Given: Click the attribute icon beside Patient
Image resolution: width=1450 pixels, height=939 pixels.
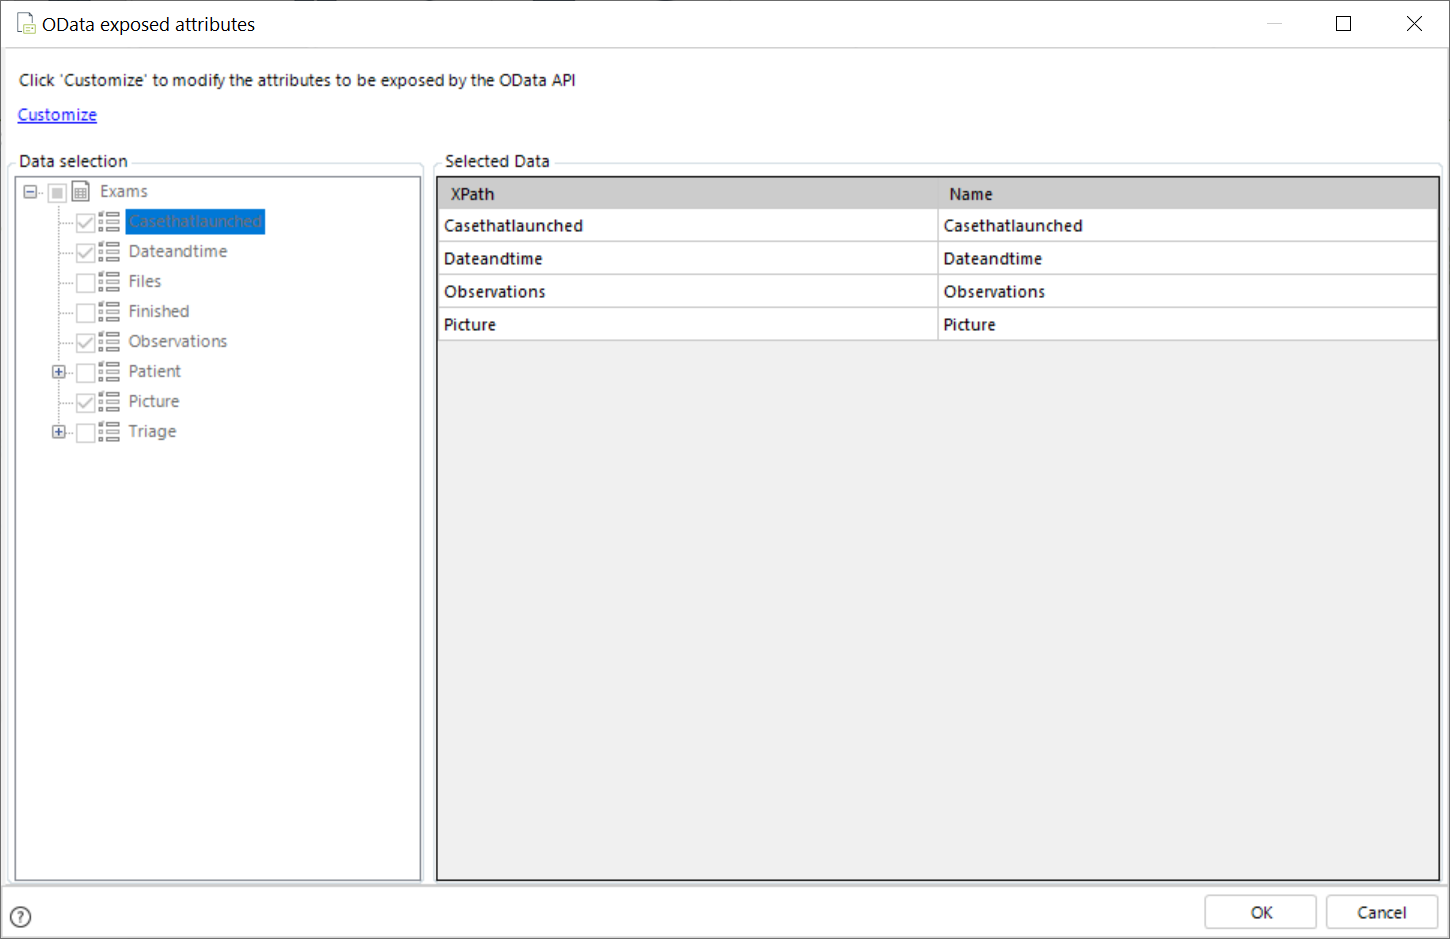Looking at the screenshot, I should click(x=109, y=372).
